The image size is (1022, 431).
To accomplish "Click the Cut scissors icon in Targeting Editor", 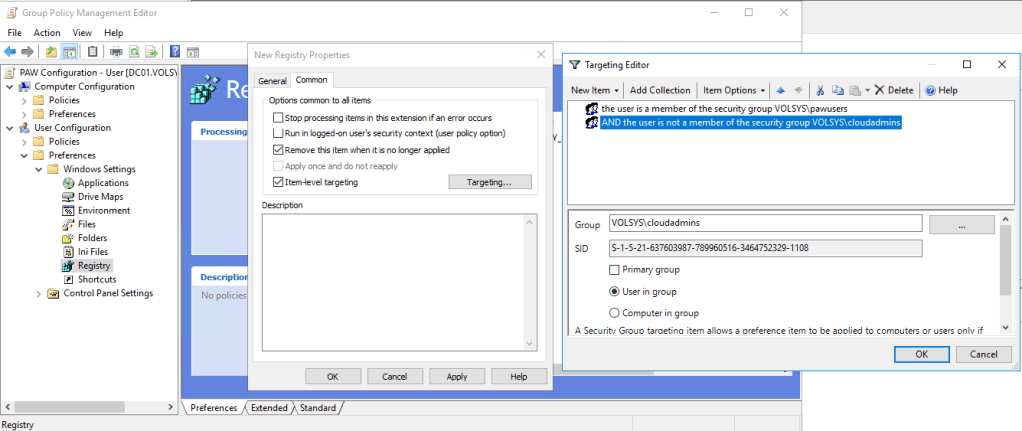I will click(x=821, y=90).
